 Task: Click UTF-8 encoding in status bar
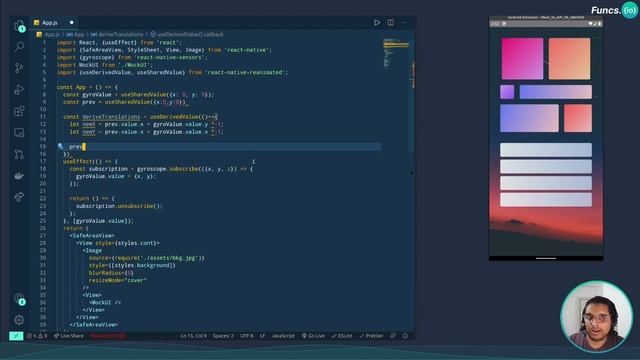[247, 336]
